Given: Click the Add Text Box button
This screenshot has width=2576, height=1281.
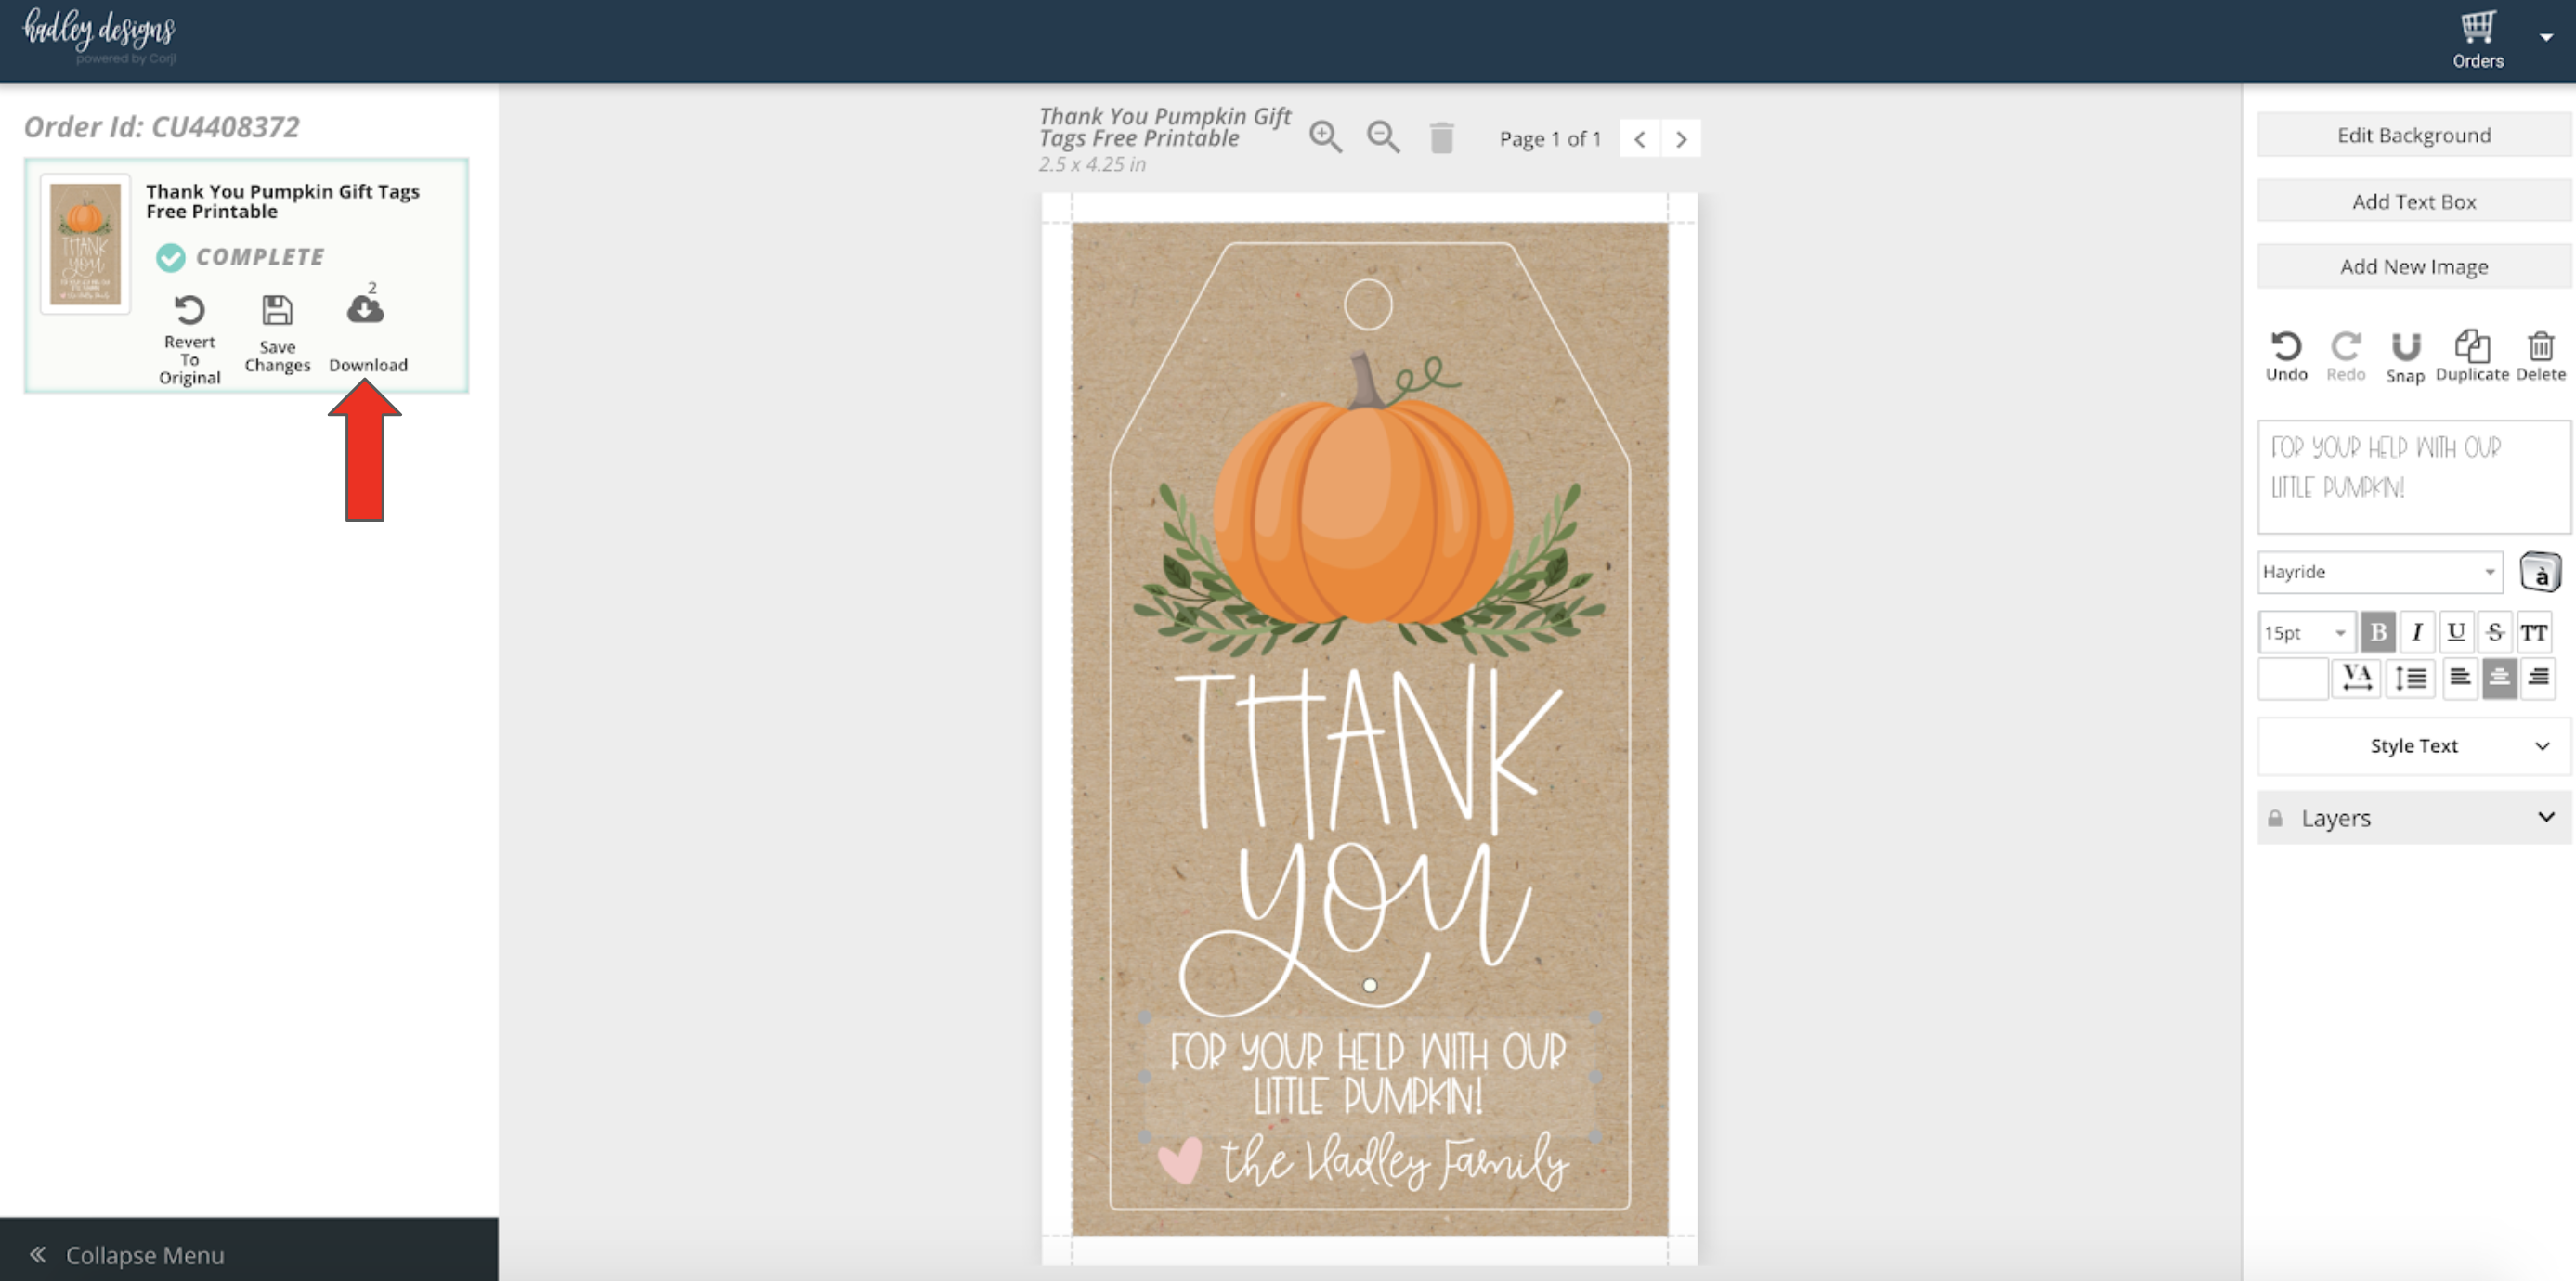Looking at the screenshot, I should pyautogui.click(x=2413, y=201).
